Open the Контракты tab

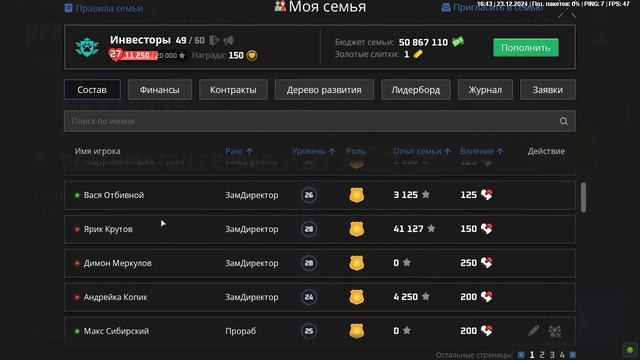(x=233, y=90)
